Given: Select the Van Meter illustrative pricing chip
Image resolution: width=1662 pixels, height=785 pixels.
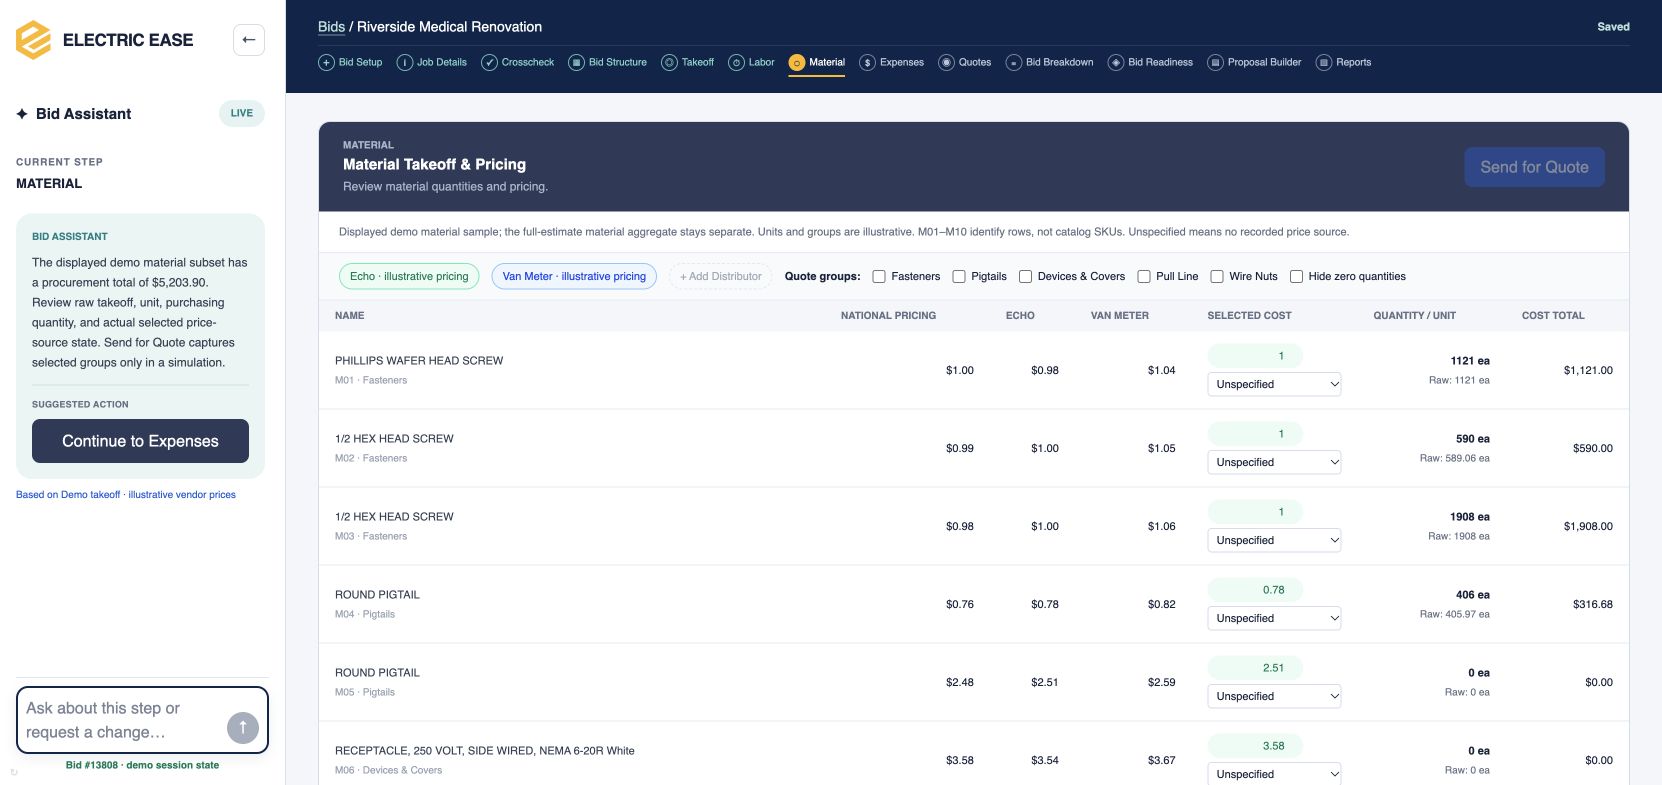Looking at the screenshot, I should (574, 276).
